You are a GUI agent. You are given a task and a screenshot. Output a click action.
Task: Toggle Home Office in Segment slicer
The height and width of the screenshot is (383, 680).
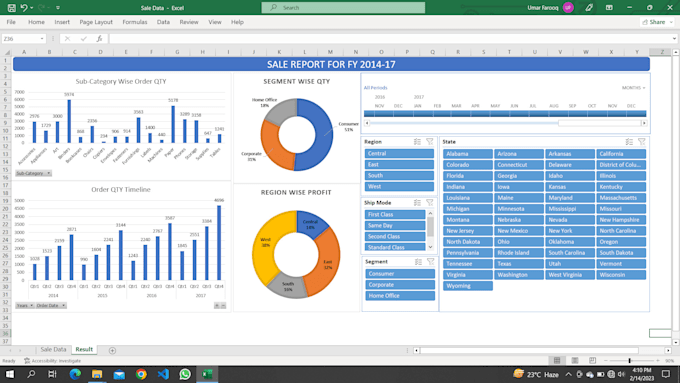pos(400,296)
